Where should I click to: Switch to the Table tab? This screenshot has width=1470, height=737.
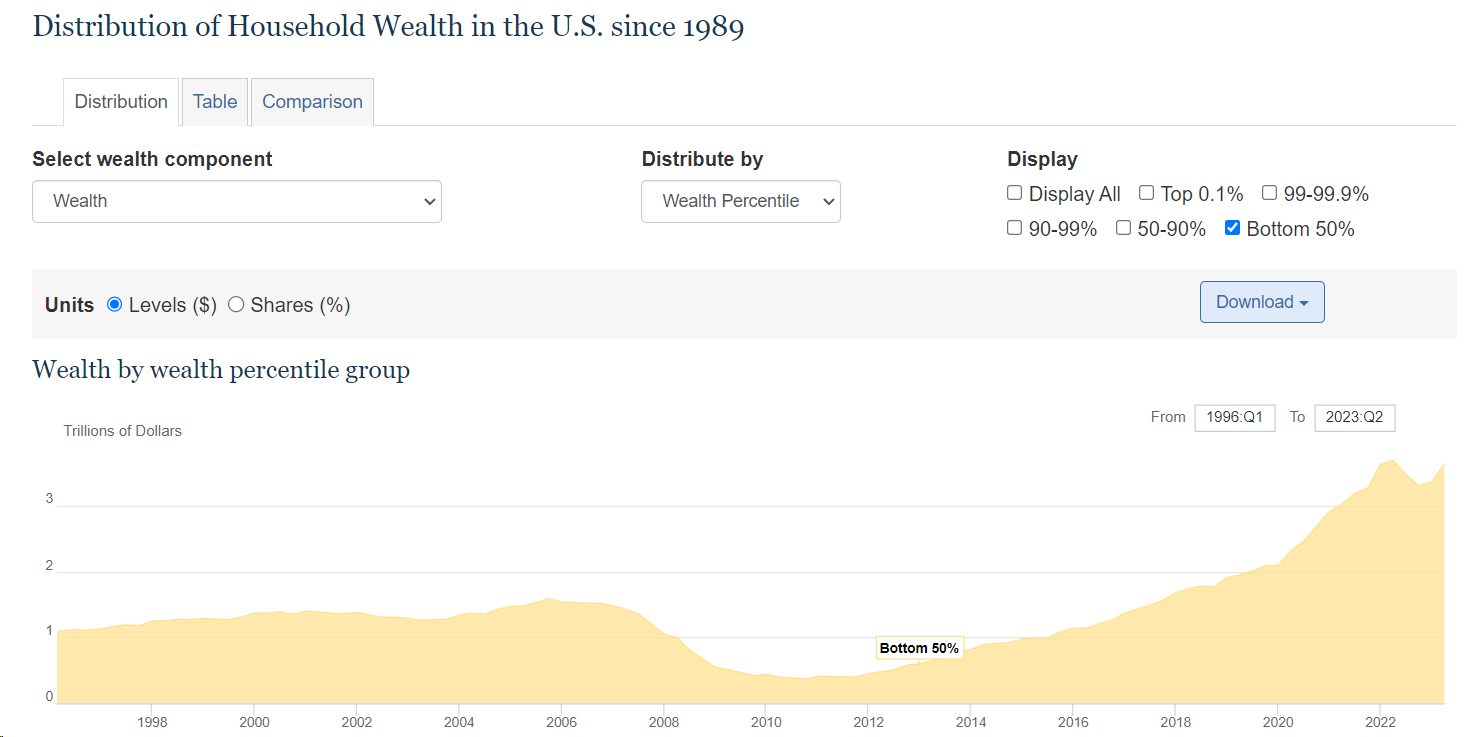click(215, 102)
